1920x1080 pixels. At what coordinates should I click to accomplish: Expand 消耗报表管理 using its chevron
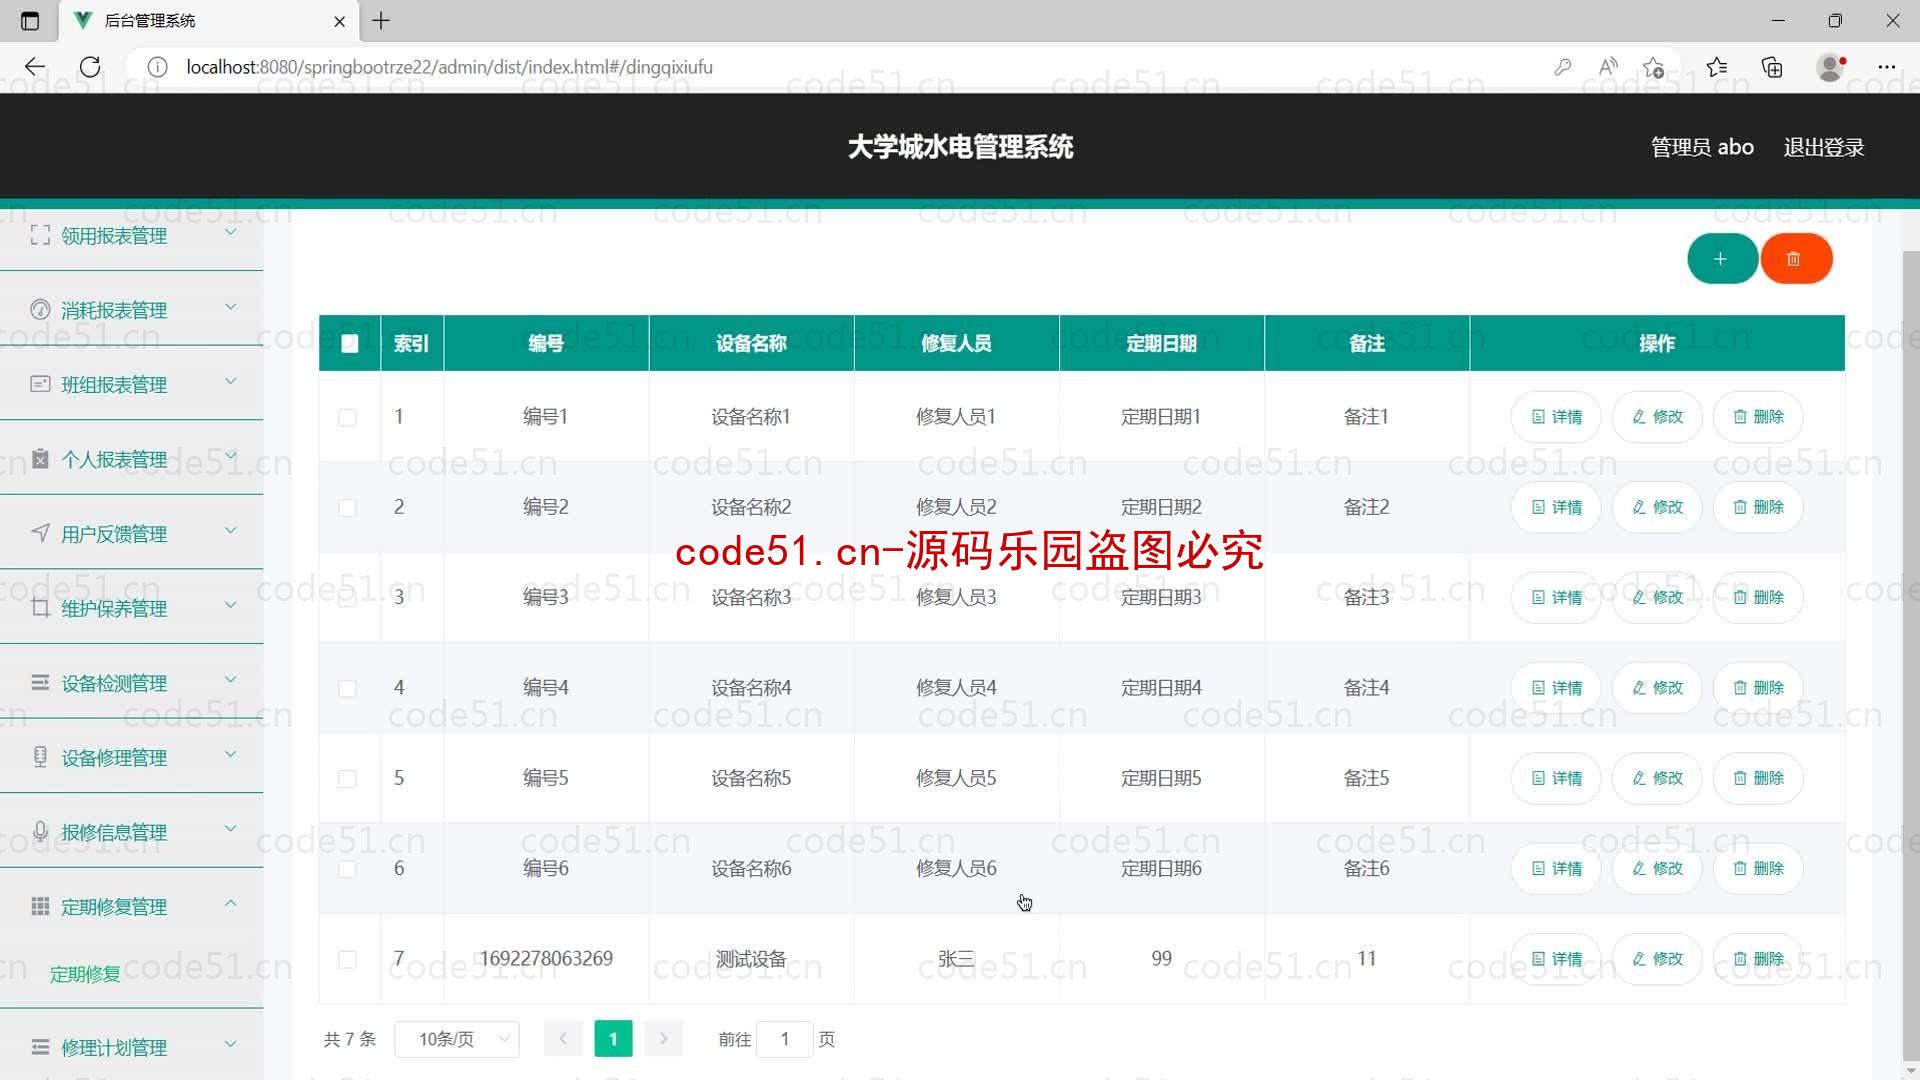tap(230, 307)
